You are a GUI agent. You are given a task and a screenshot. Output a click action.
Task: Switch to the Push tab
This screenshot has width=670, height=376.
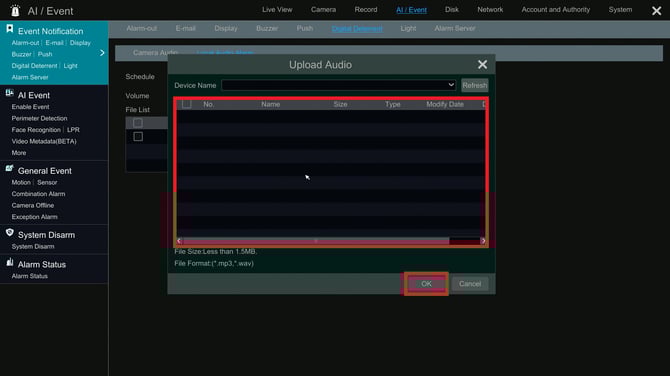[x=305, y=28]
